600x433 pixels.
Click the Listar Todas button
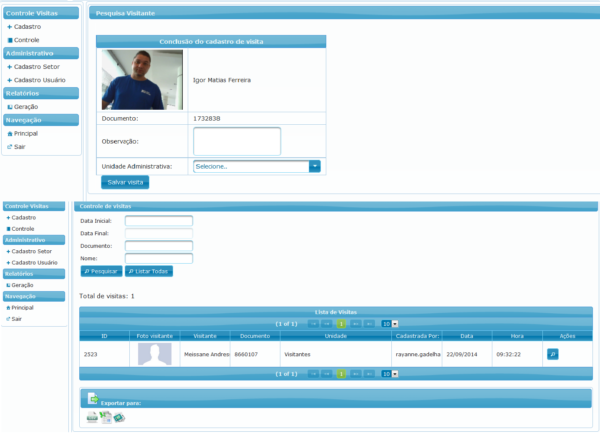click(149, 271)
